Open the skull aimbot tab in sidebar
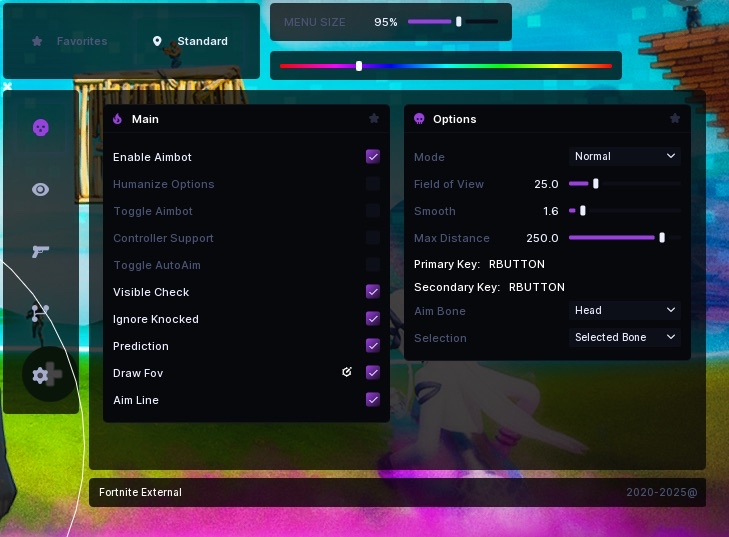 pos(40,128)
